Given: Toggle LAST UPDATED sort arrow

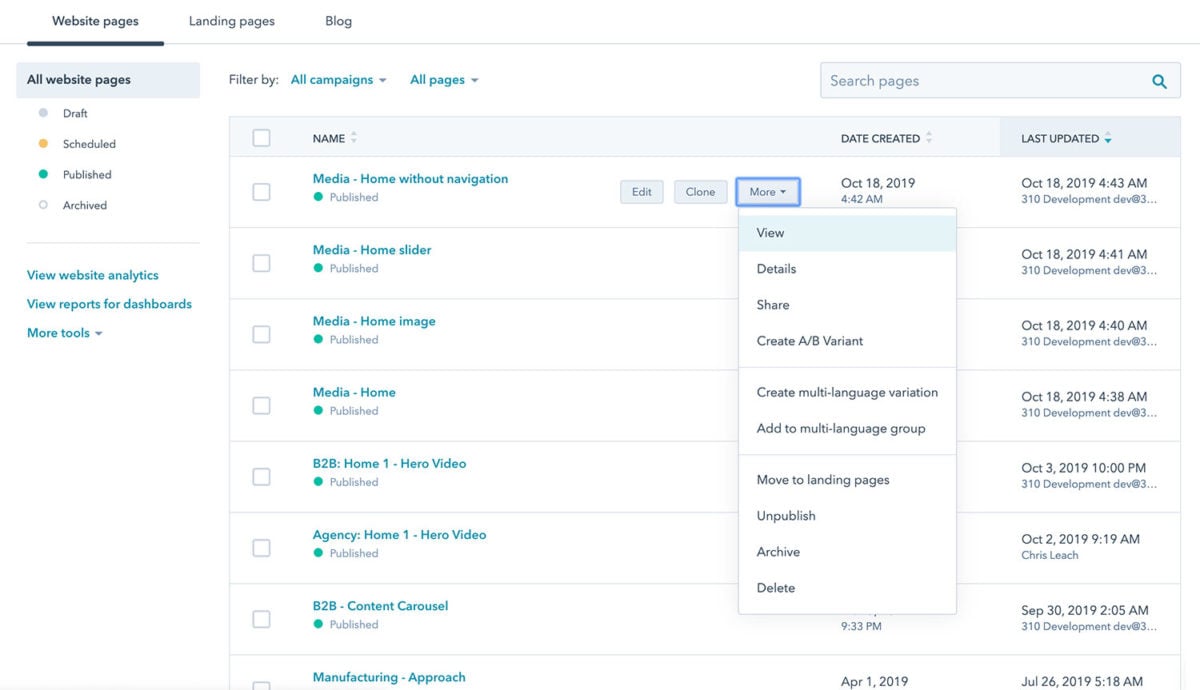Looking at the screenshot, I should pyautogui.click(x=1108, y=139).
